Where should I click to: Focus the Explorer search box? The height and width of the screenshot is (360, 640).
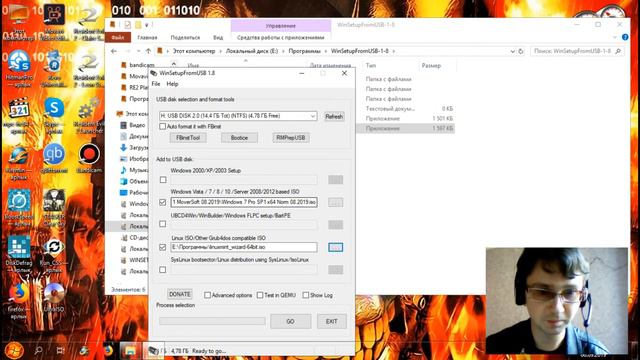pyautogui.click(x=571, y=51)
